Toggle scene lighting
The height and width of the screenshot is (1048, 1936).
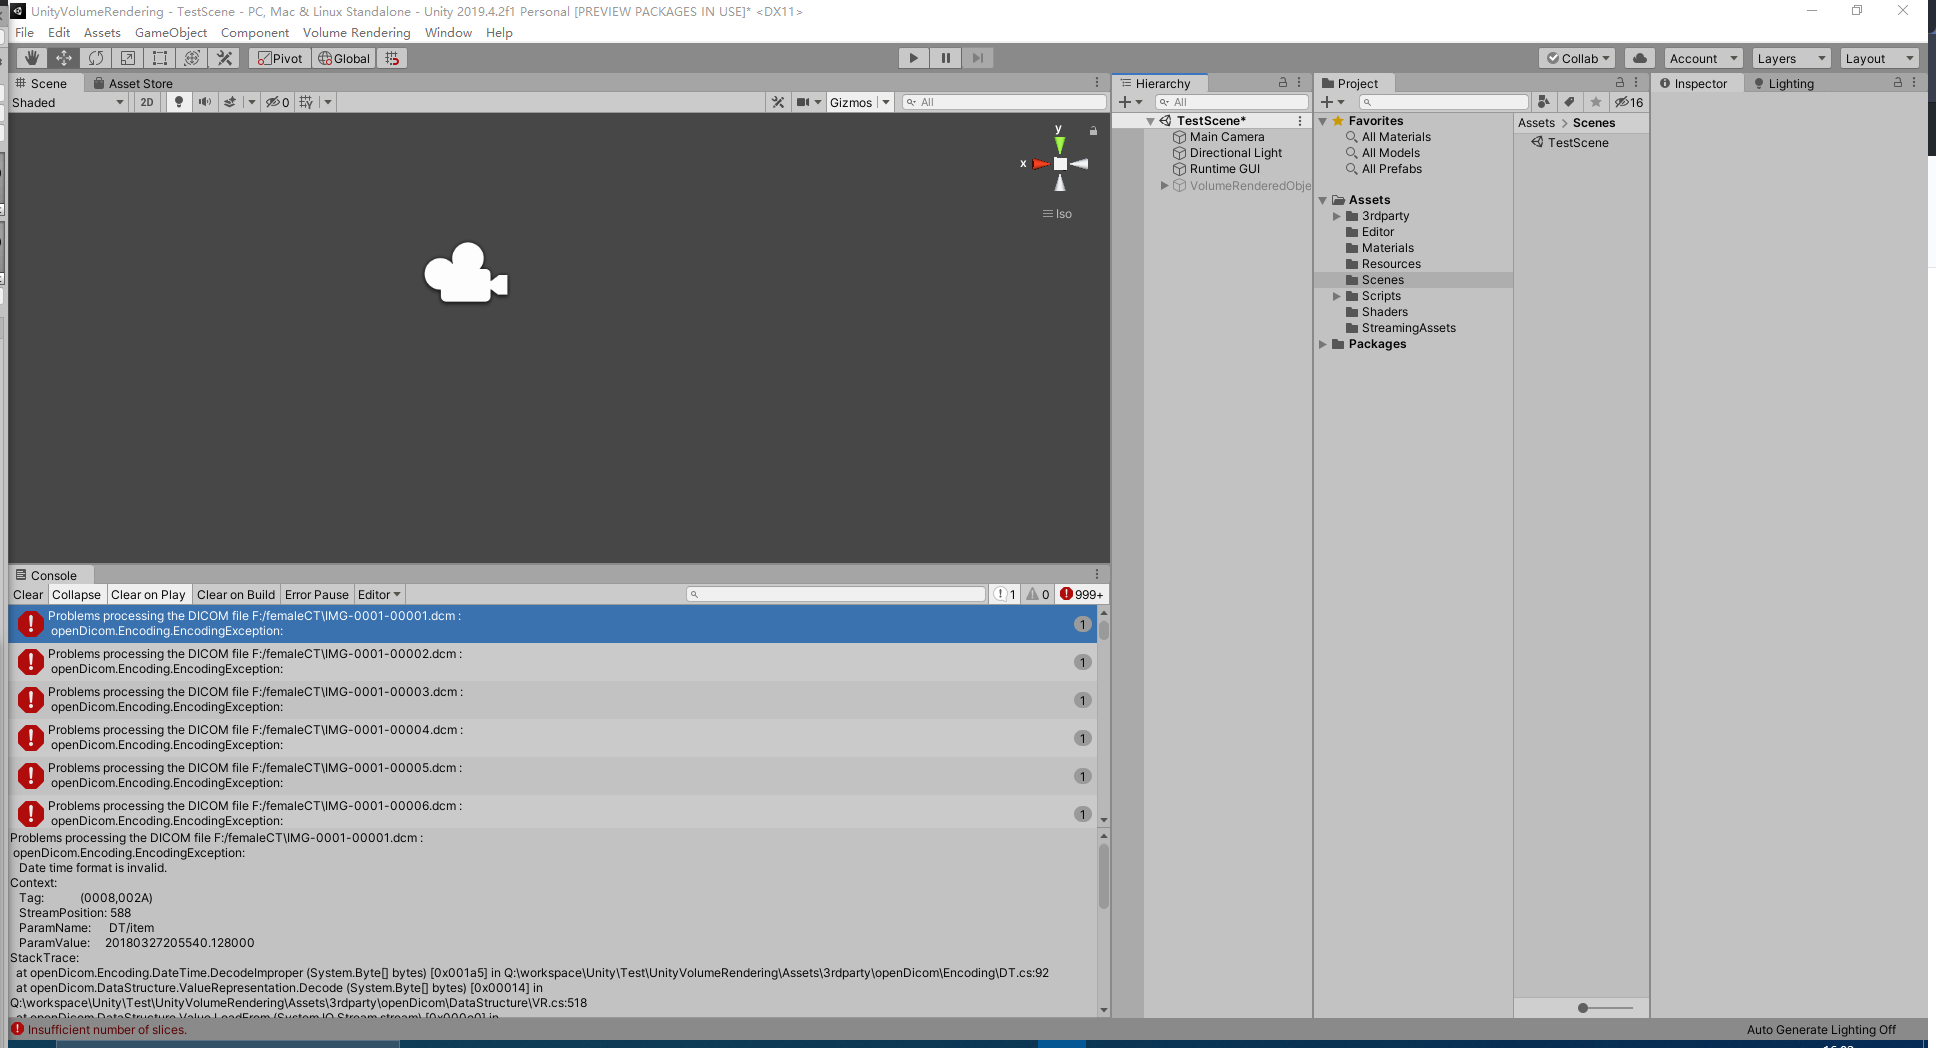click(178, 101)
